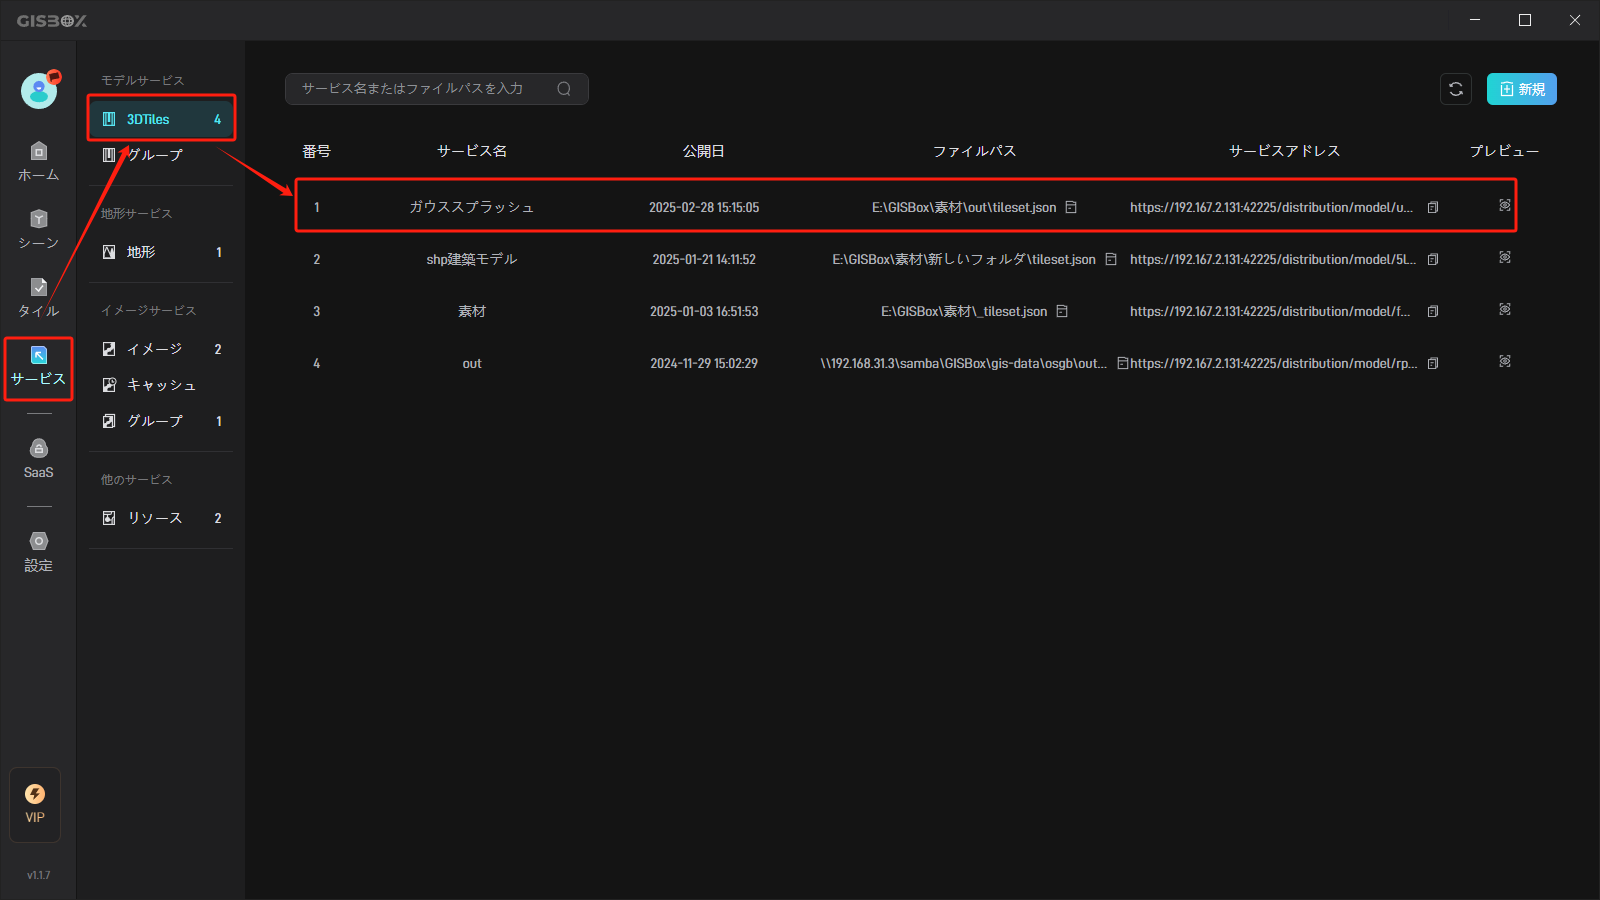This screenshot has width=1600, height=900.
Task: Select リソース under 他のサービス
Action: point(161,518)
